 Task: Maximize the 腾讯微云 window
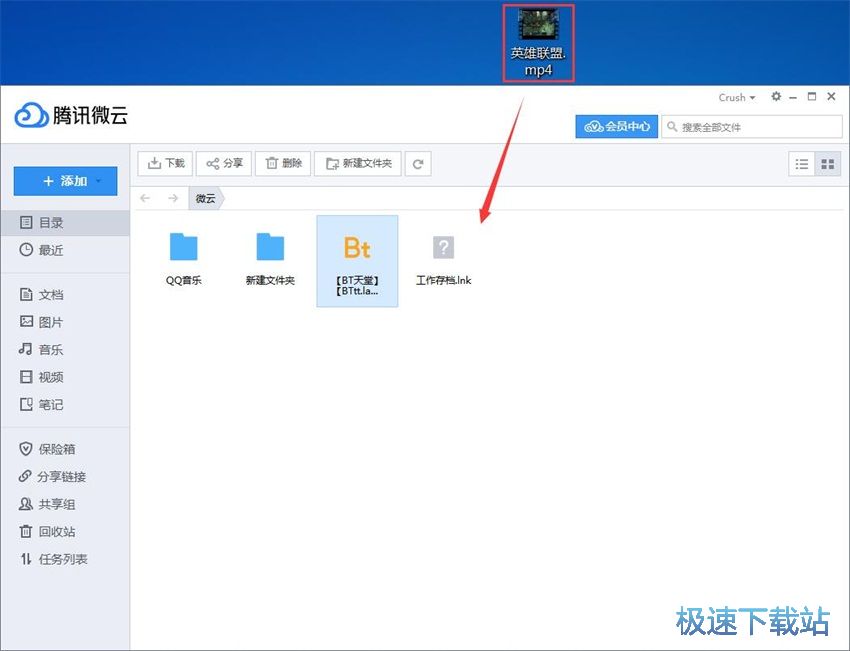812,96
